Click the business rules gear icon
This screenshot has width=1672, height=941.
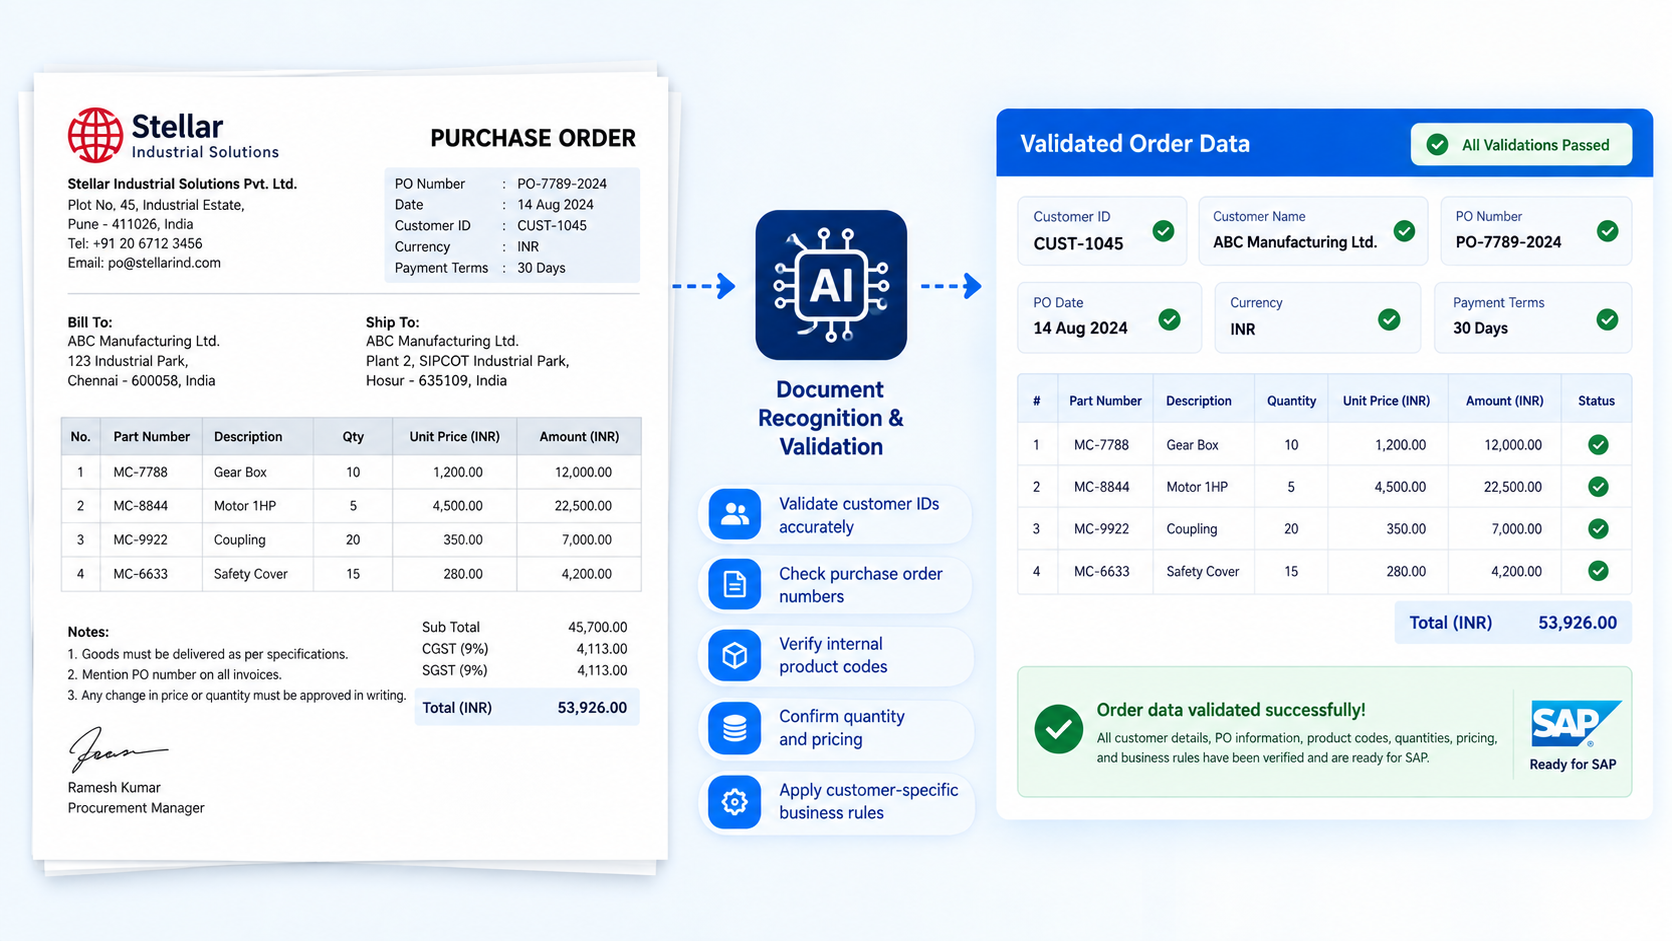coord(735,801)
